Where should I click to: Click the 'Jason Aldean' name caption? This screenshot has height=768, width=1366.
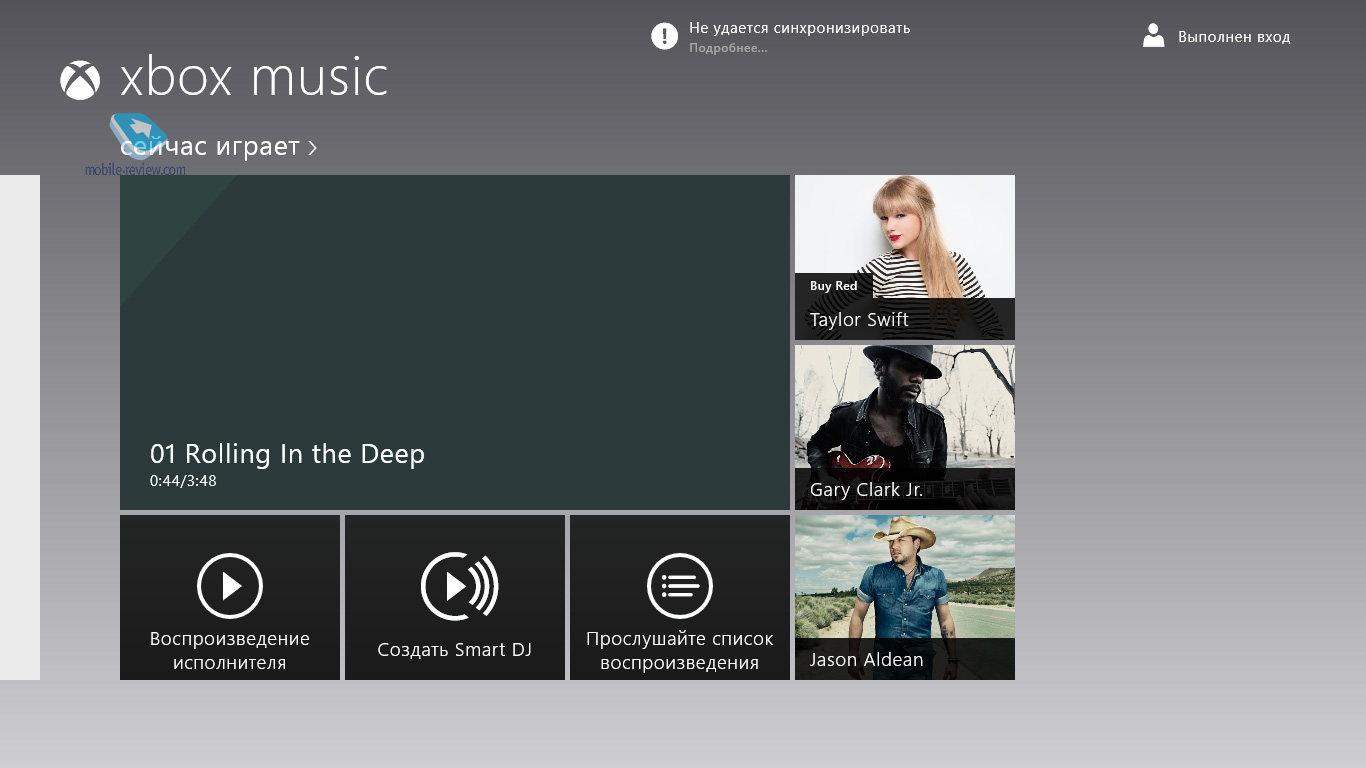tap(866, 660)
